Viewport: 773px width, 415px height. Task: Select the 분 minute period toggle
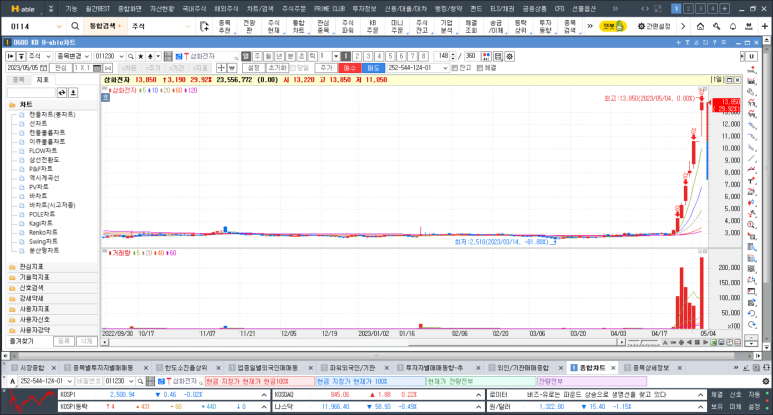point(290,56)
